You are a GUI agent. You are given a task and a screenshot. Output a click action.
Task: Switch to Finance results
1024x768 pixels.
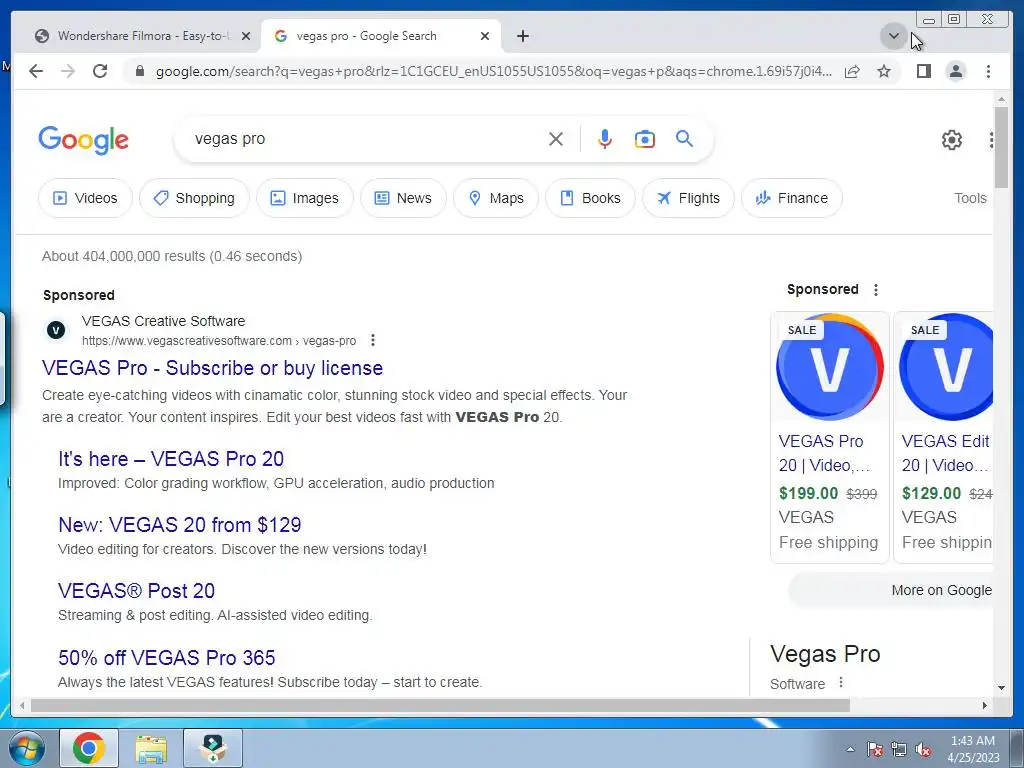pos(792,198)
